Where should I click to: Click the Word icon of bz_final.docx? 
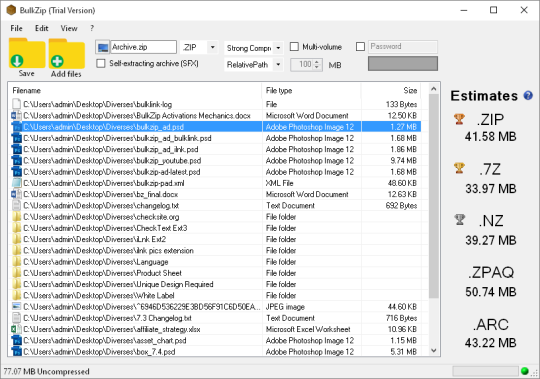(17, 194)
